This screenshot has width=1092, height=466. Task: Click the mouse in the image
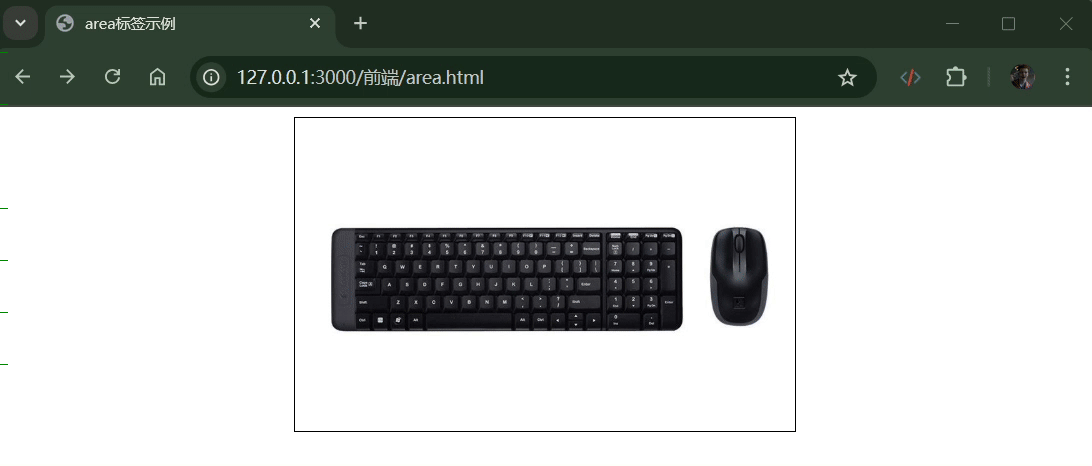point(739,276)
